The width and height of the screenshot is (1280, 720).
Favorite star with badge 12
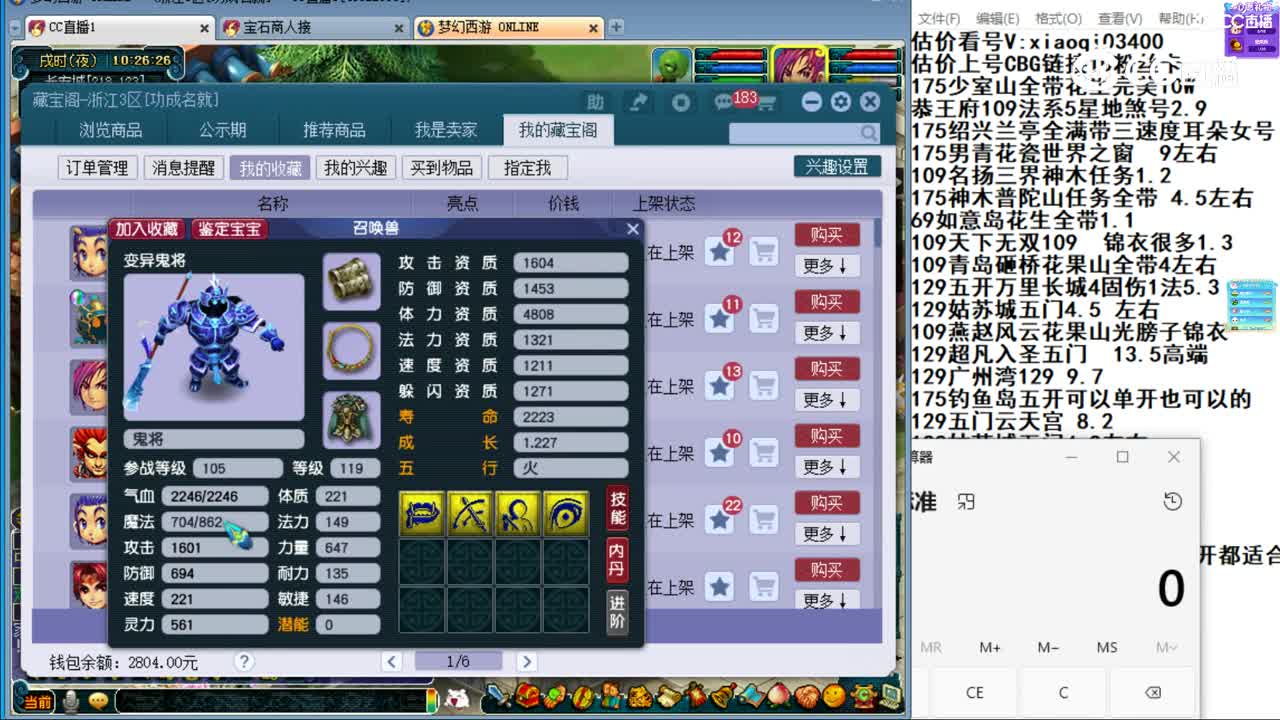[720, 252]
